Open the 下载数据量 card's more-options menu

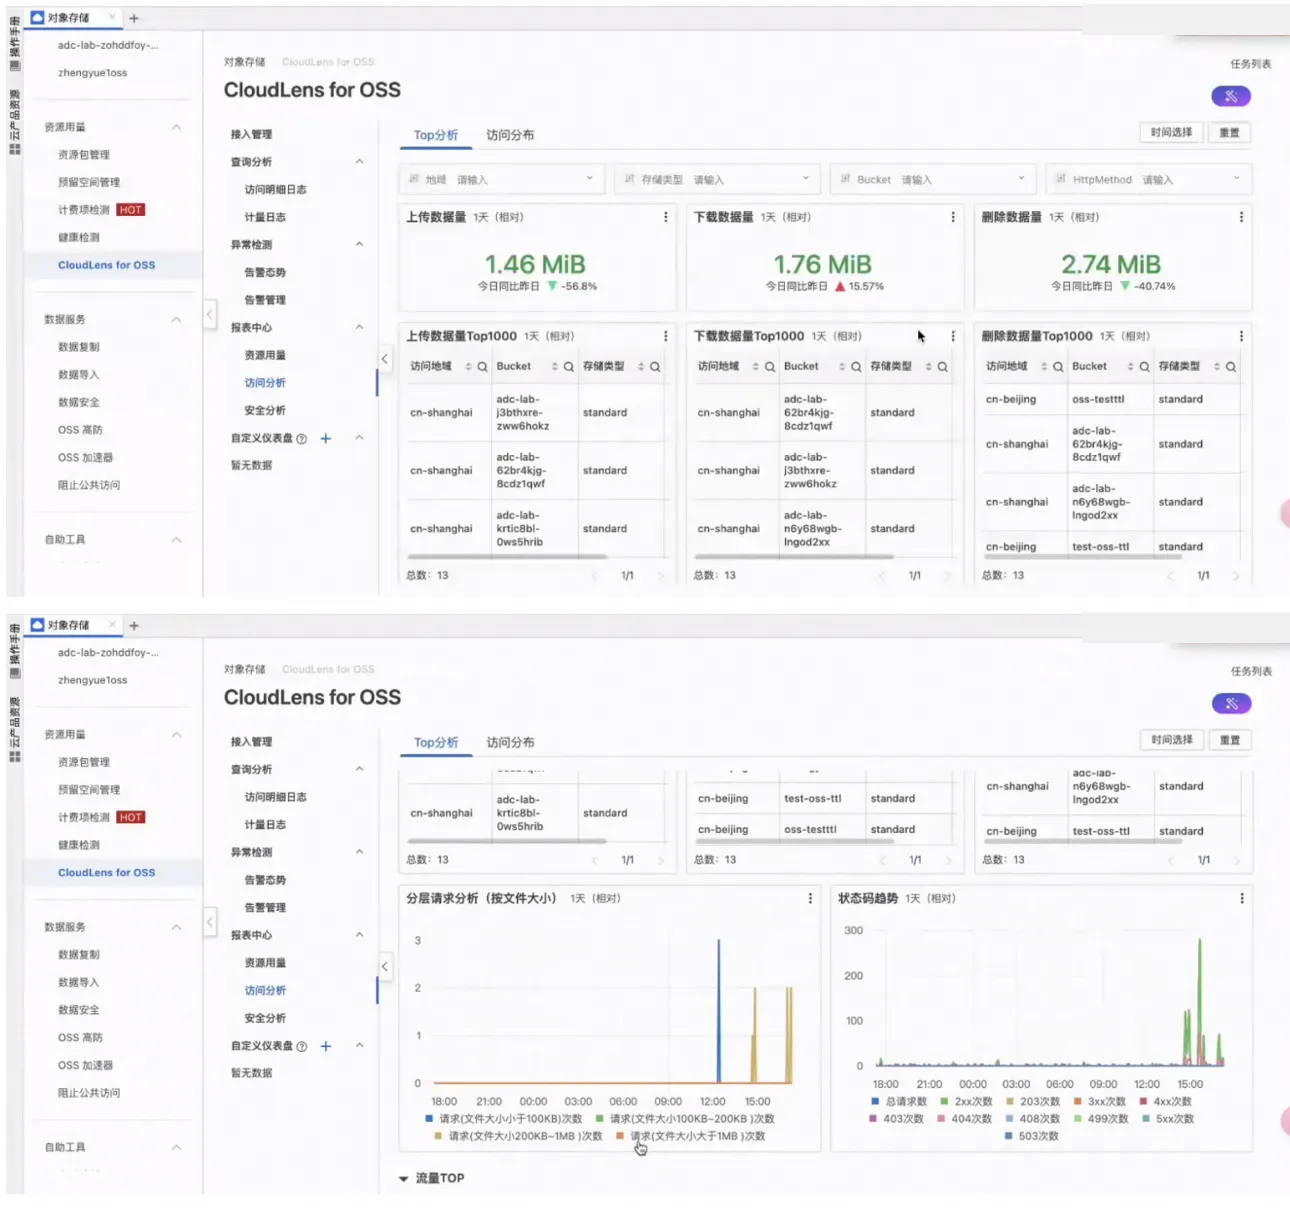click(953, 217)
